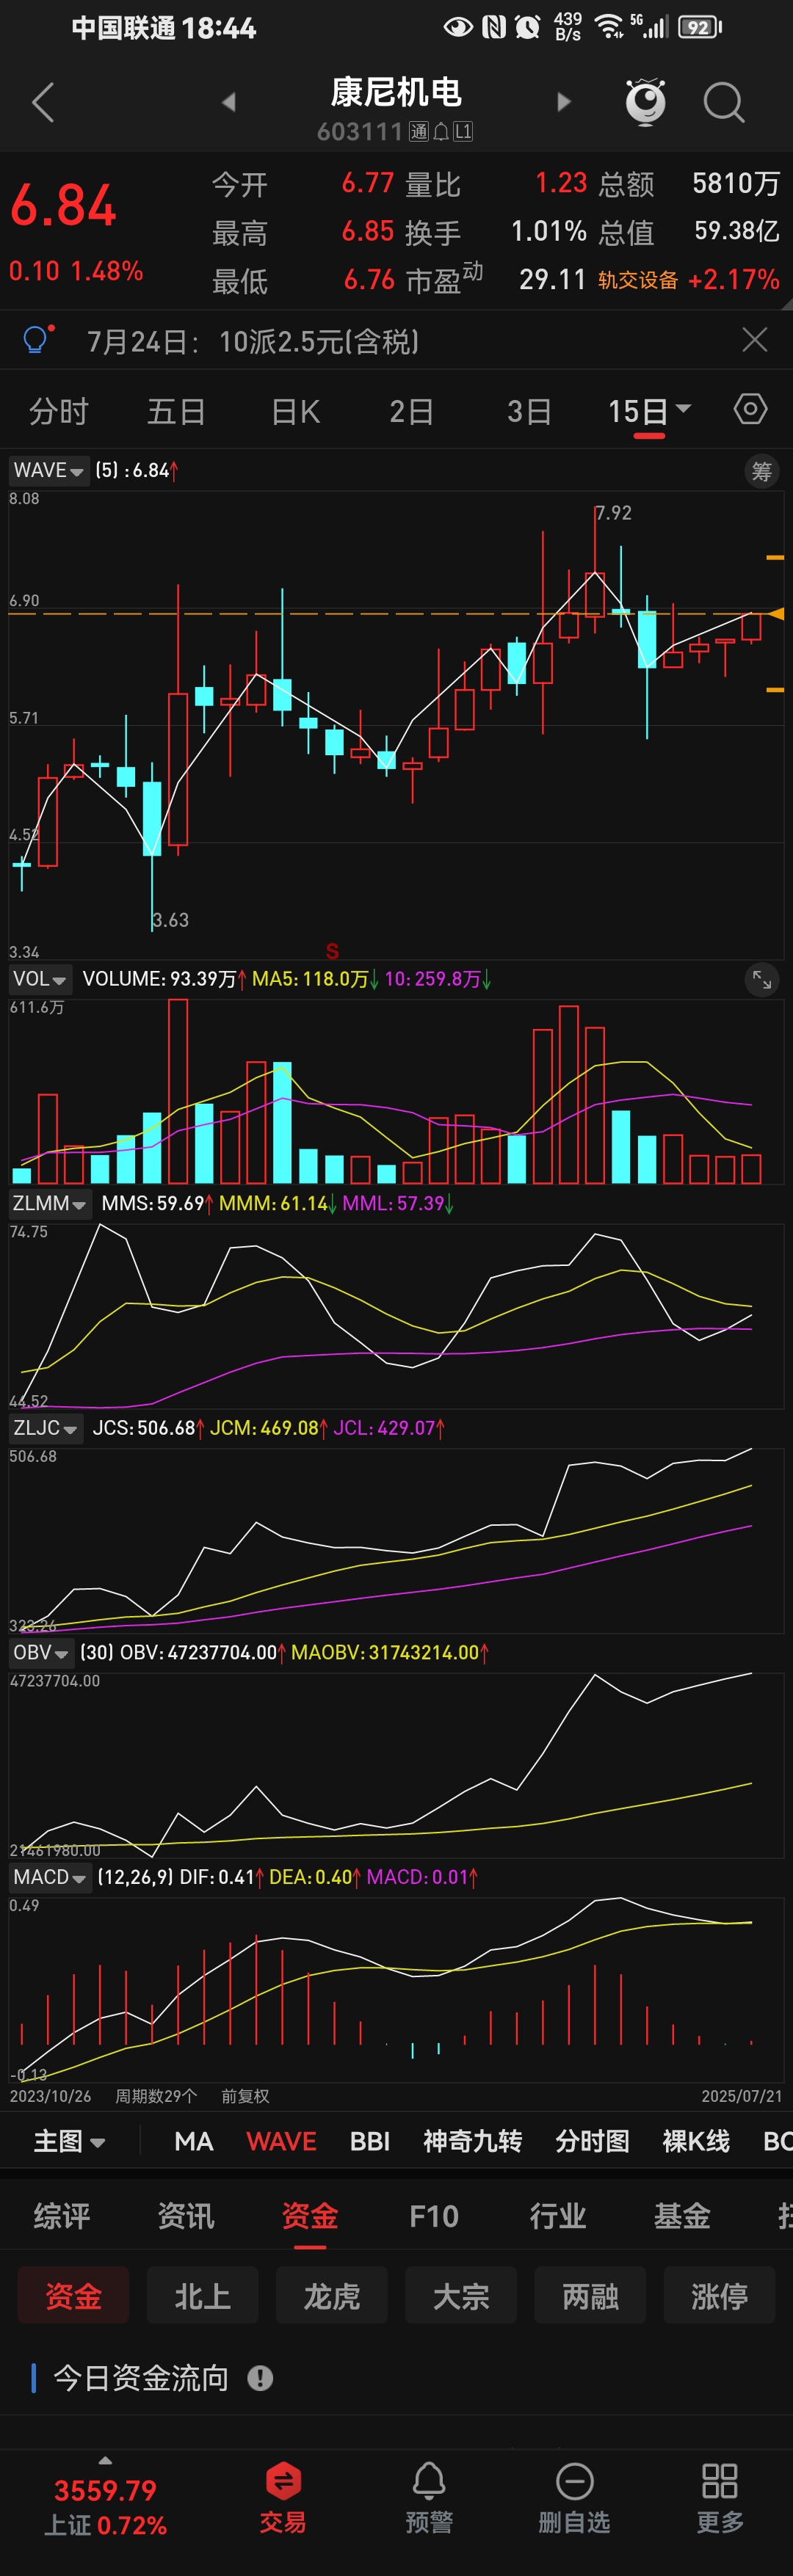Open the 资讯 tab
Image resolution: width=793 pixels, height=2576 pixels.
186,2216
